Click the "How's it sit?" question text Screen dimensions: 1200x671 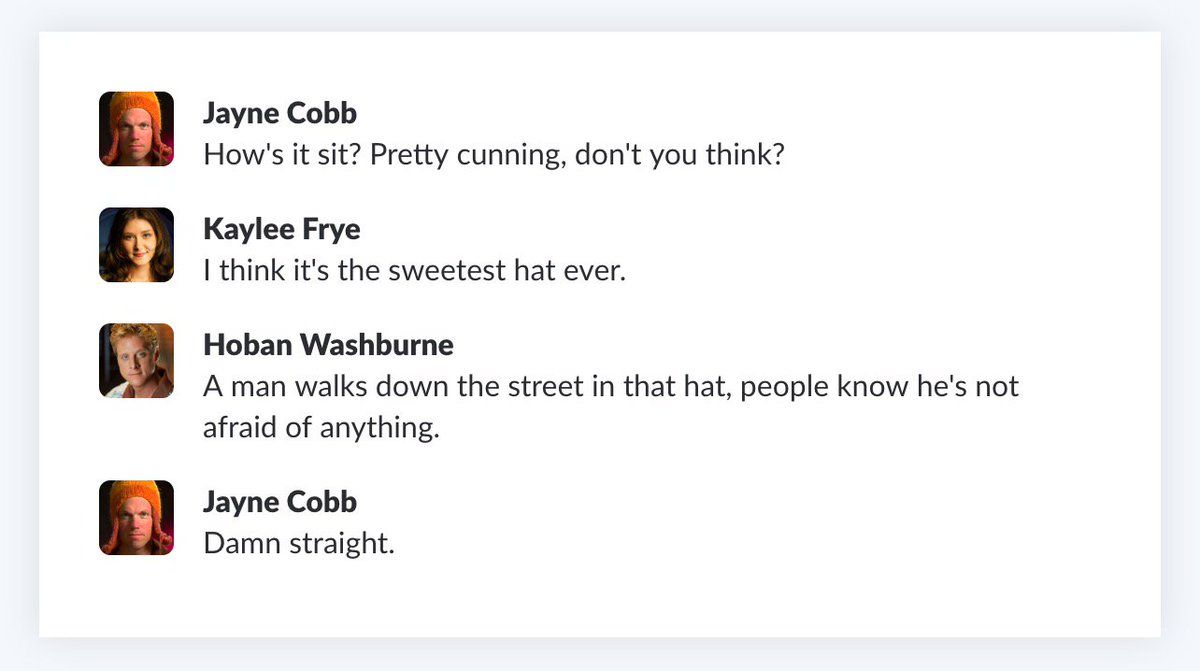264,155
